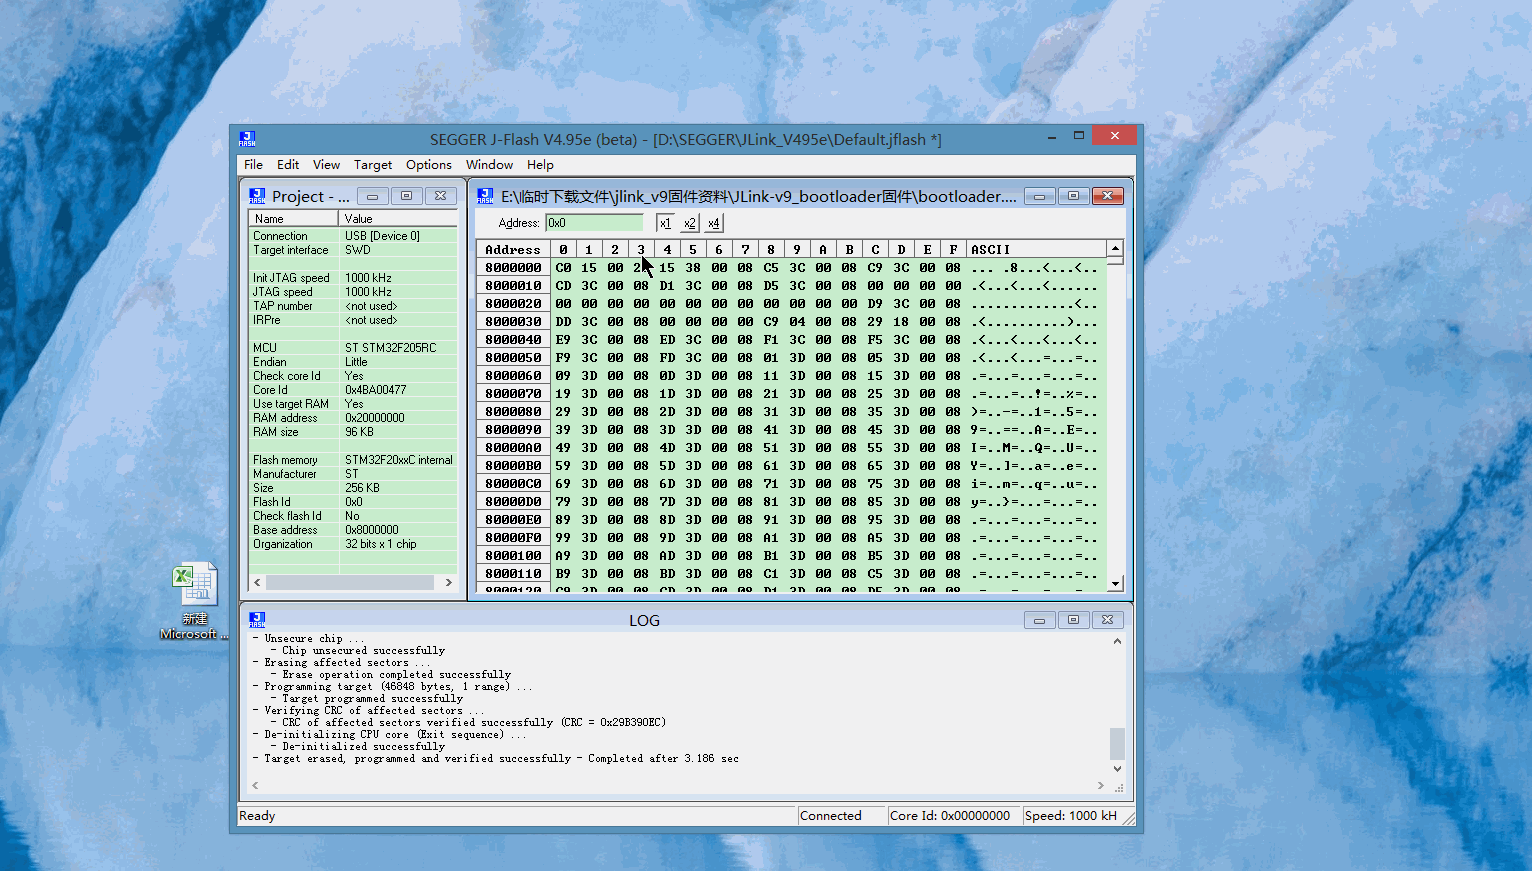Click the Address column header in hex view
The height and width of the screenshot is (871, 1532).
click(x=513, y=249)
